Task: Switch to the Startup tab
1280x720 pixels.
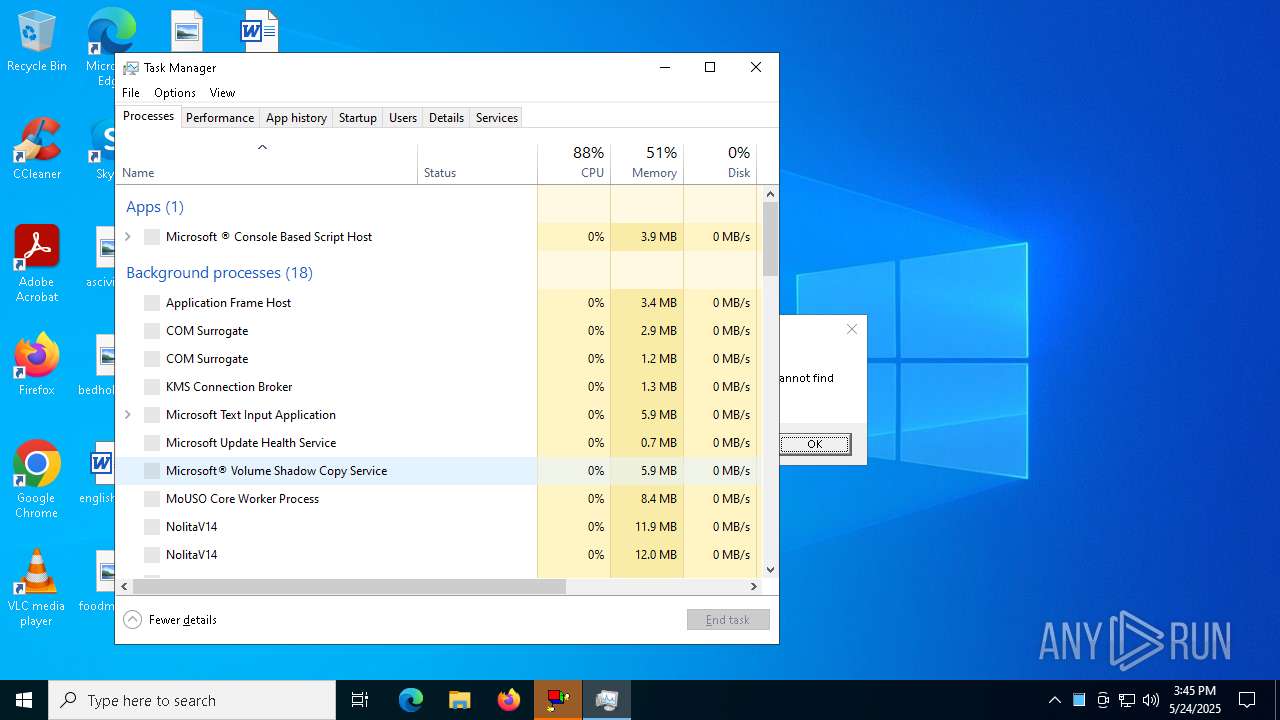Action: pos(357,118)
